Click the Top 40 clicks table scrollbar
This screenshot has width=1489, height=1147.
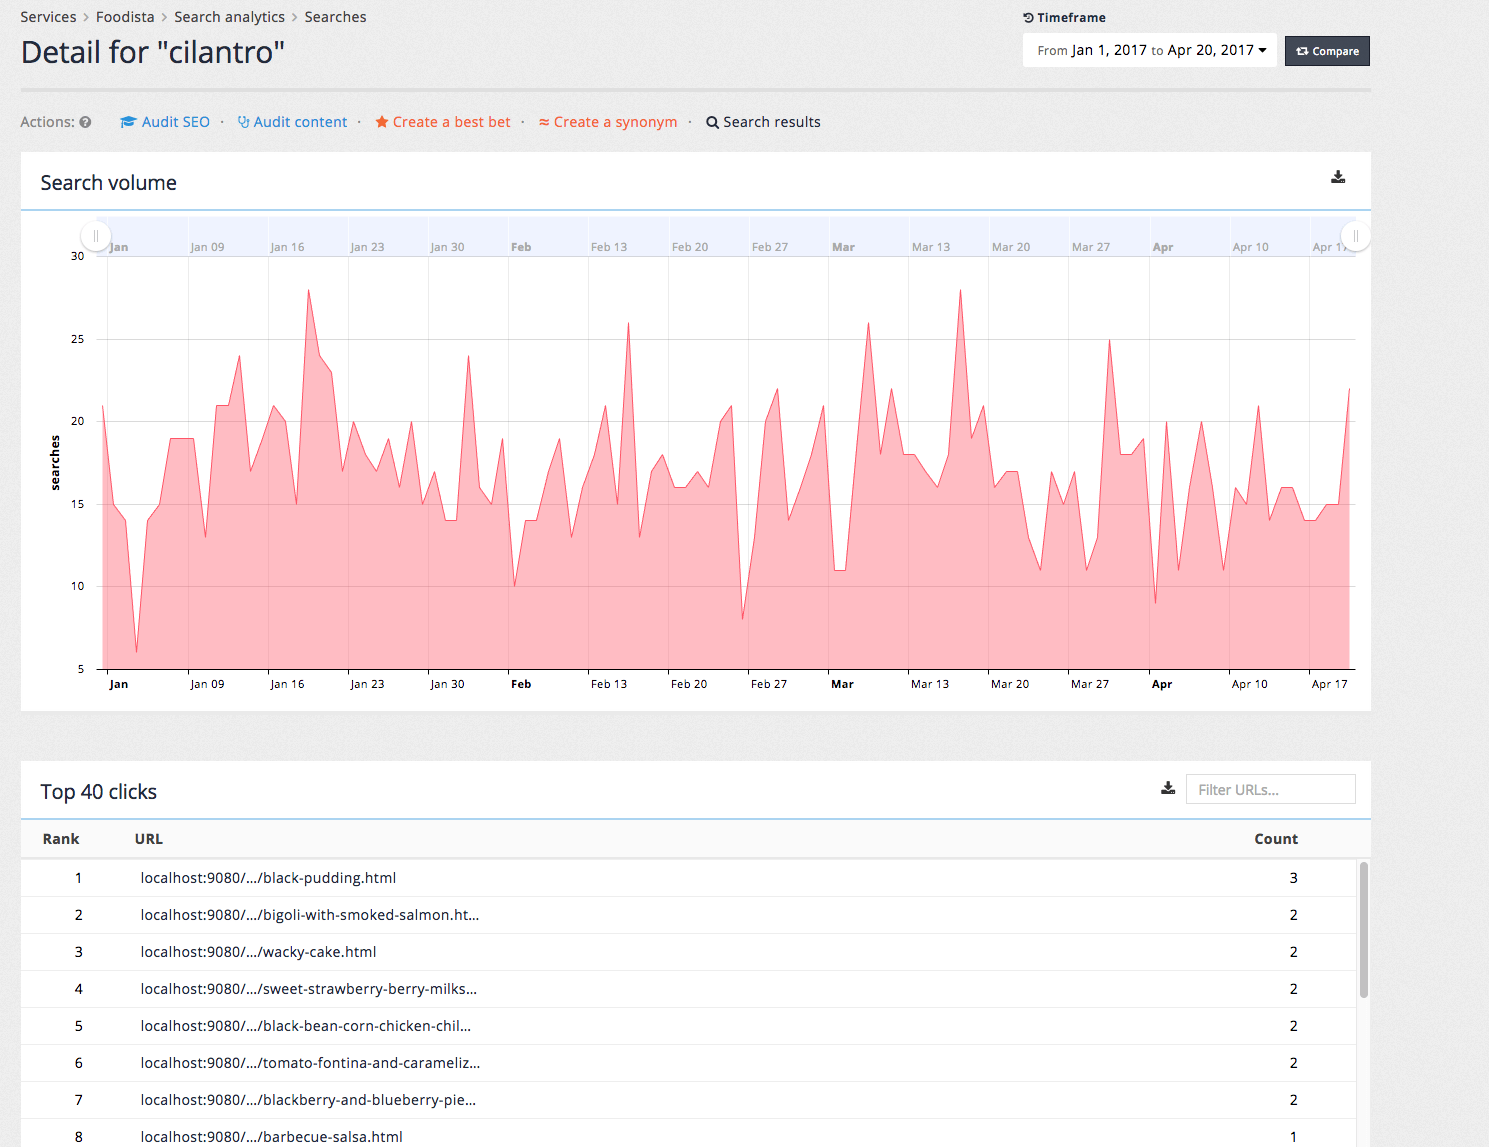1363,930
